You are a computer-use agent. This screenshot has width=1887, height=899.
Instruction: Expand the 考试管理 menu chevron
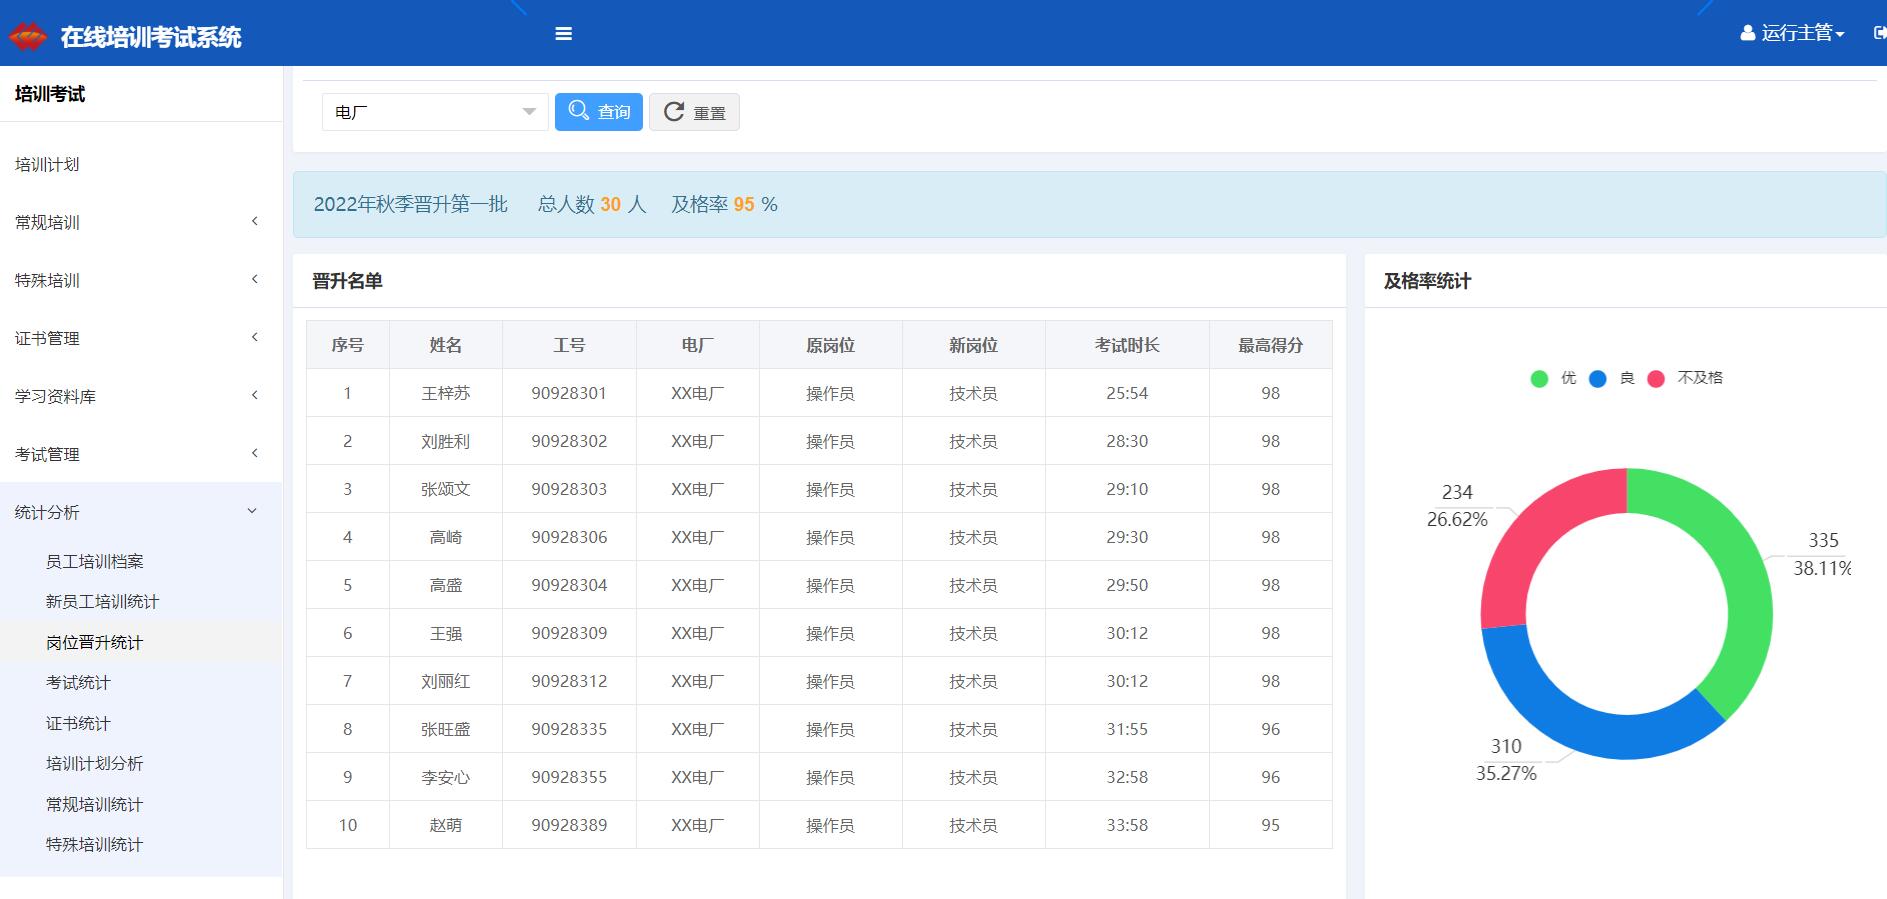click(254, 453)
